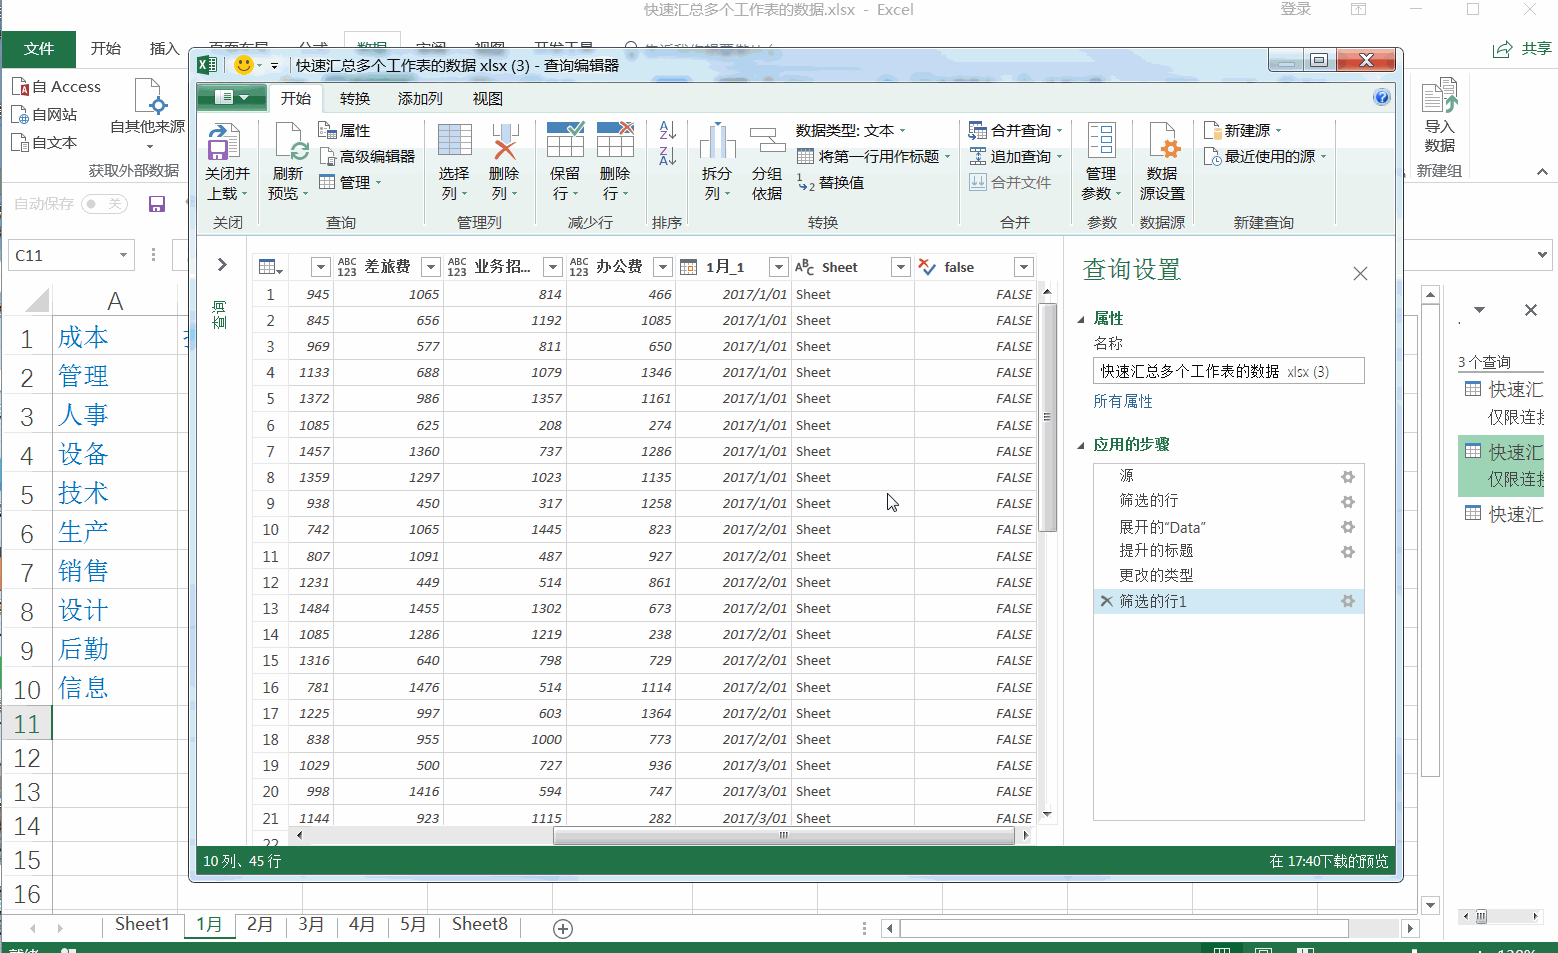Screen dimensions: 1558x953
Task: Switch to the 添加列 ribbon tab
Action: (x=420, y=98)
